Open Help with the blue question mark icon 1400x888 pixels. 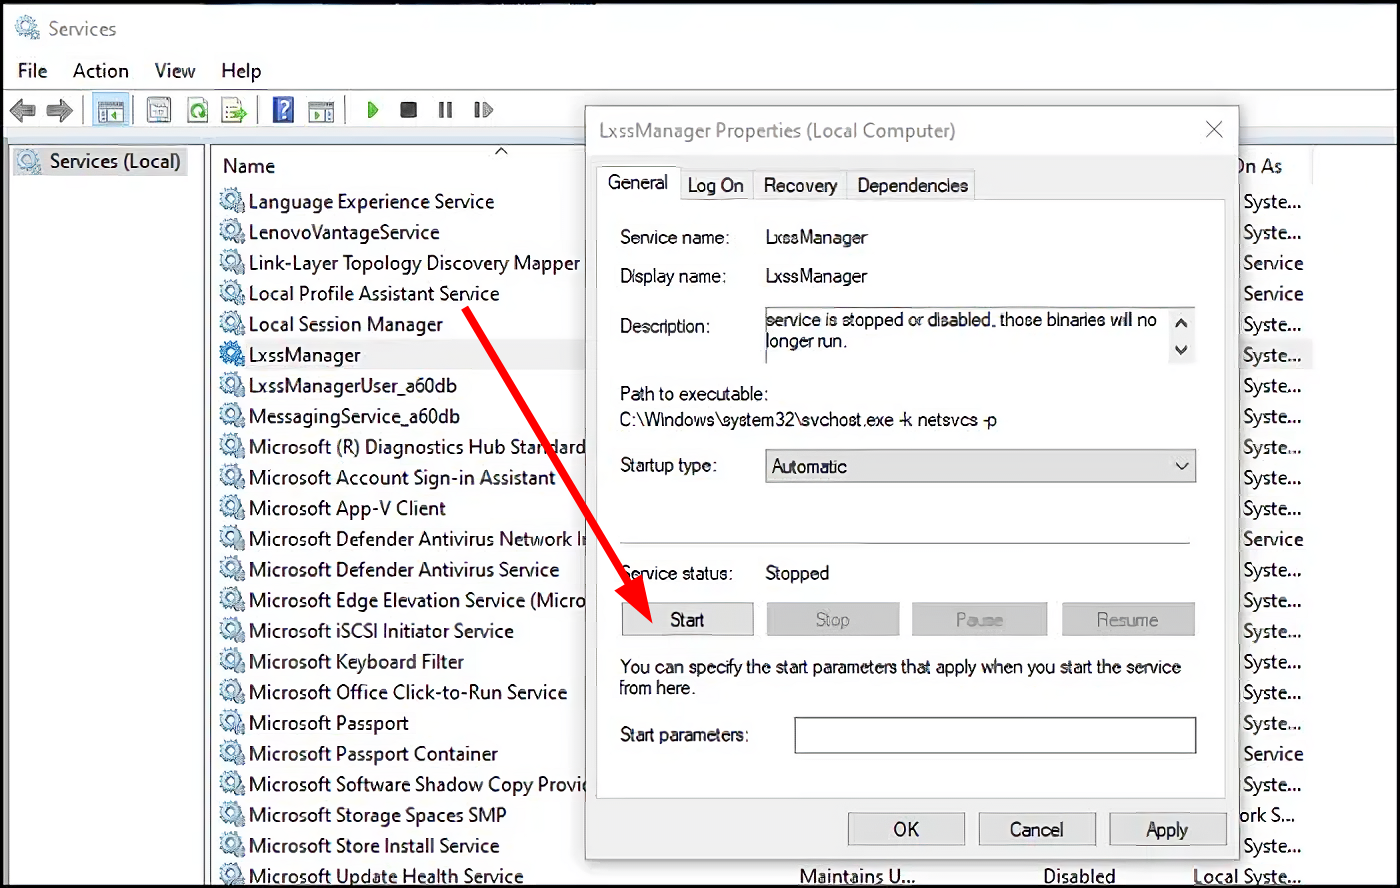coord(283,110)
